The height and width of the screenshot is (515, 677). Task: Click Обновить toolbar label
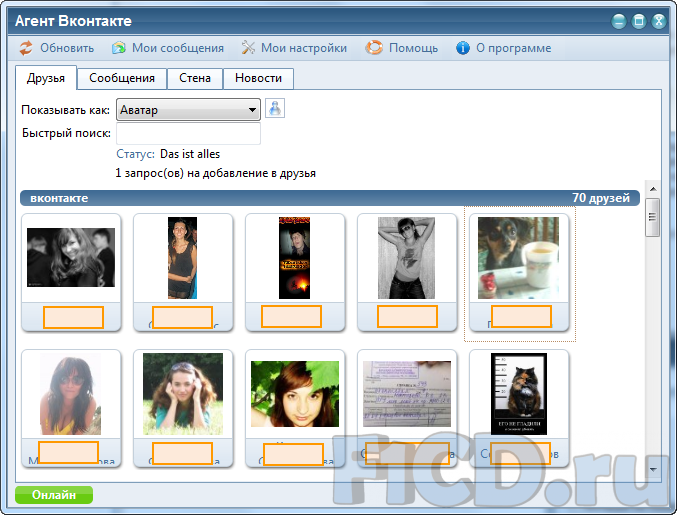click(x=67, y=48)
